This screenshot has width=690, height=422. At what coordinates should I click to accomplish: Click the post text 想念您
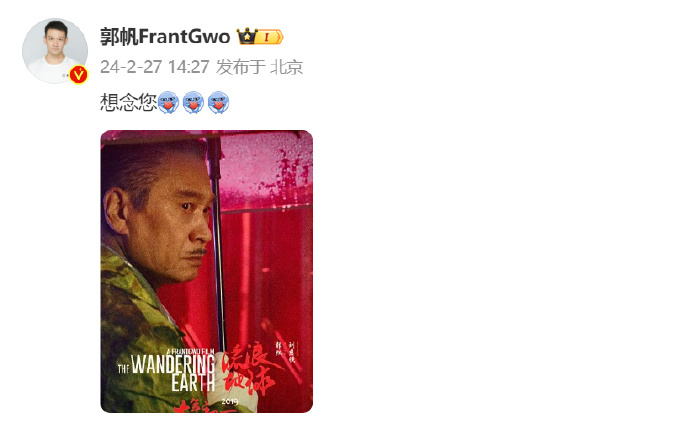point(128,102)
